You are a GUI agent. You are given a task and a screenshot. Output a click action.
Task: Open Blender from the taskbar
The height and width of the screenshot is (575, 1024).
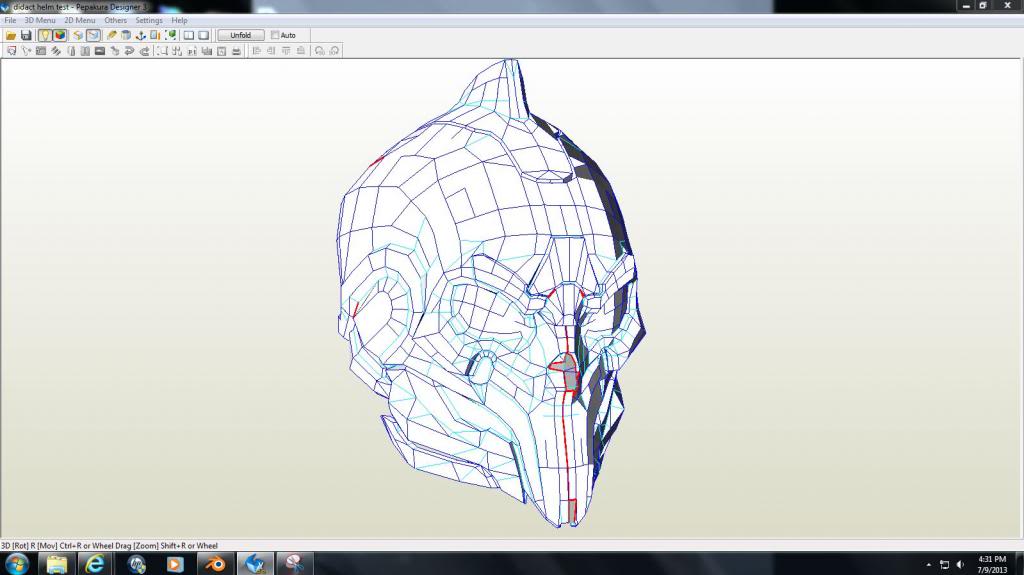click(216, 564)
